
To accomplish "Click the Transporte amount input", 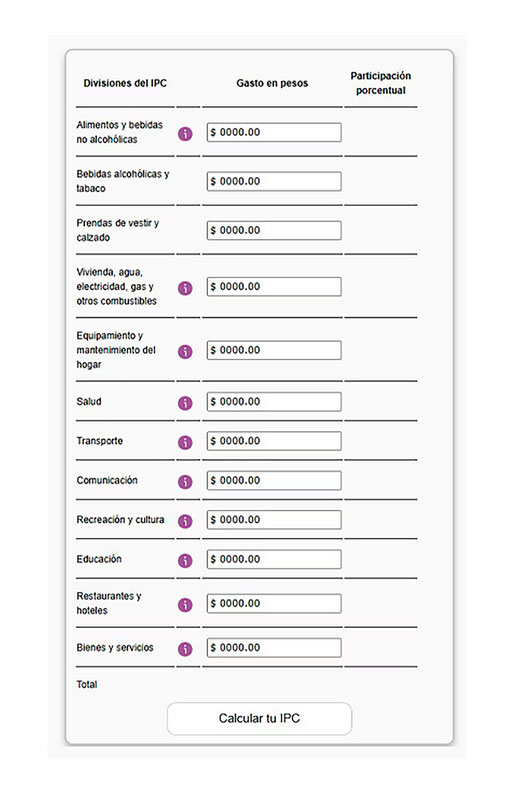I will pyautogui.click(x=274, y=441).
